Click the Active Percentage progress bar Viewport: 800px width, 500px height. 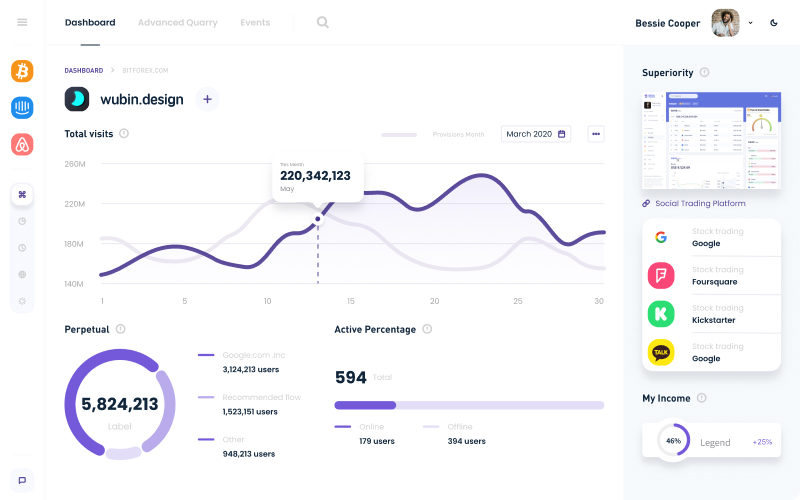[x=468, y=405]
